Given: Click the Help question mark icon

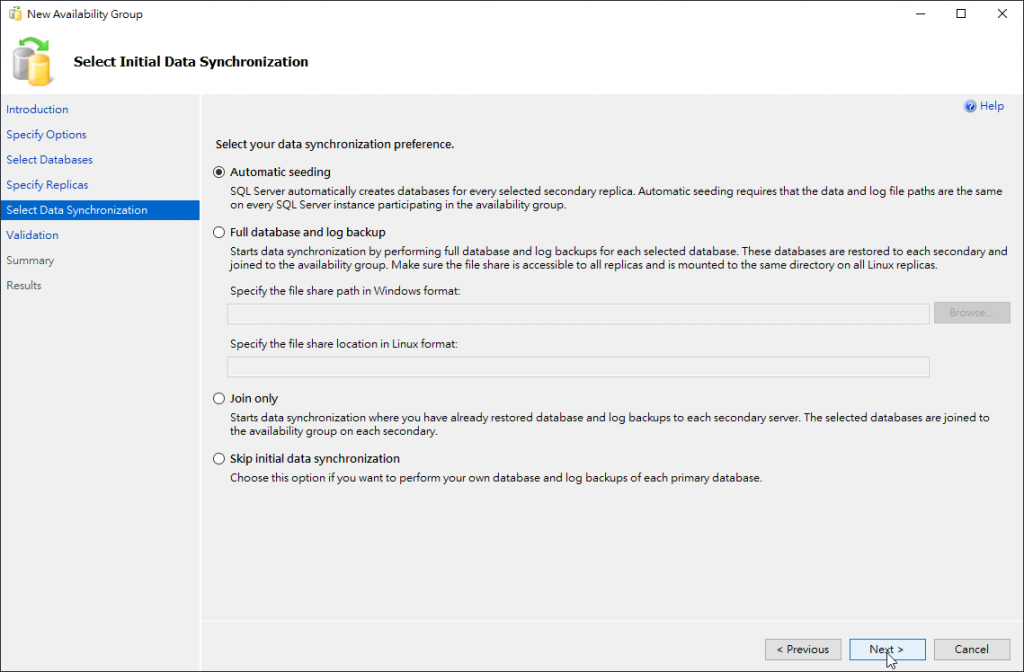Looking at the screenshot, I should point(969,106).
